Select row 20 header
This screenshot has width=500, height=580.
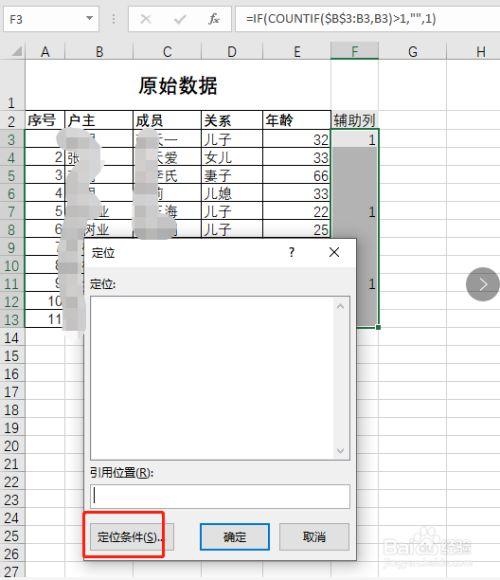pyautogui.click(x=12, y=446)
